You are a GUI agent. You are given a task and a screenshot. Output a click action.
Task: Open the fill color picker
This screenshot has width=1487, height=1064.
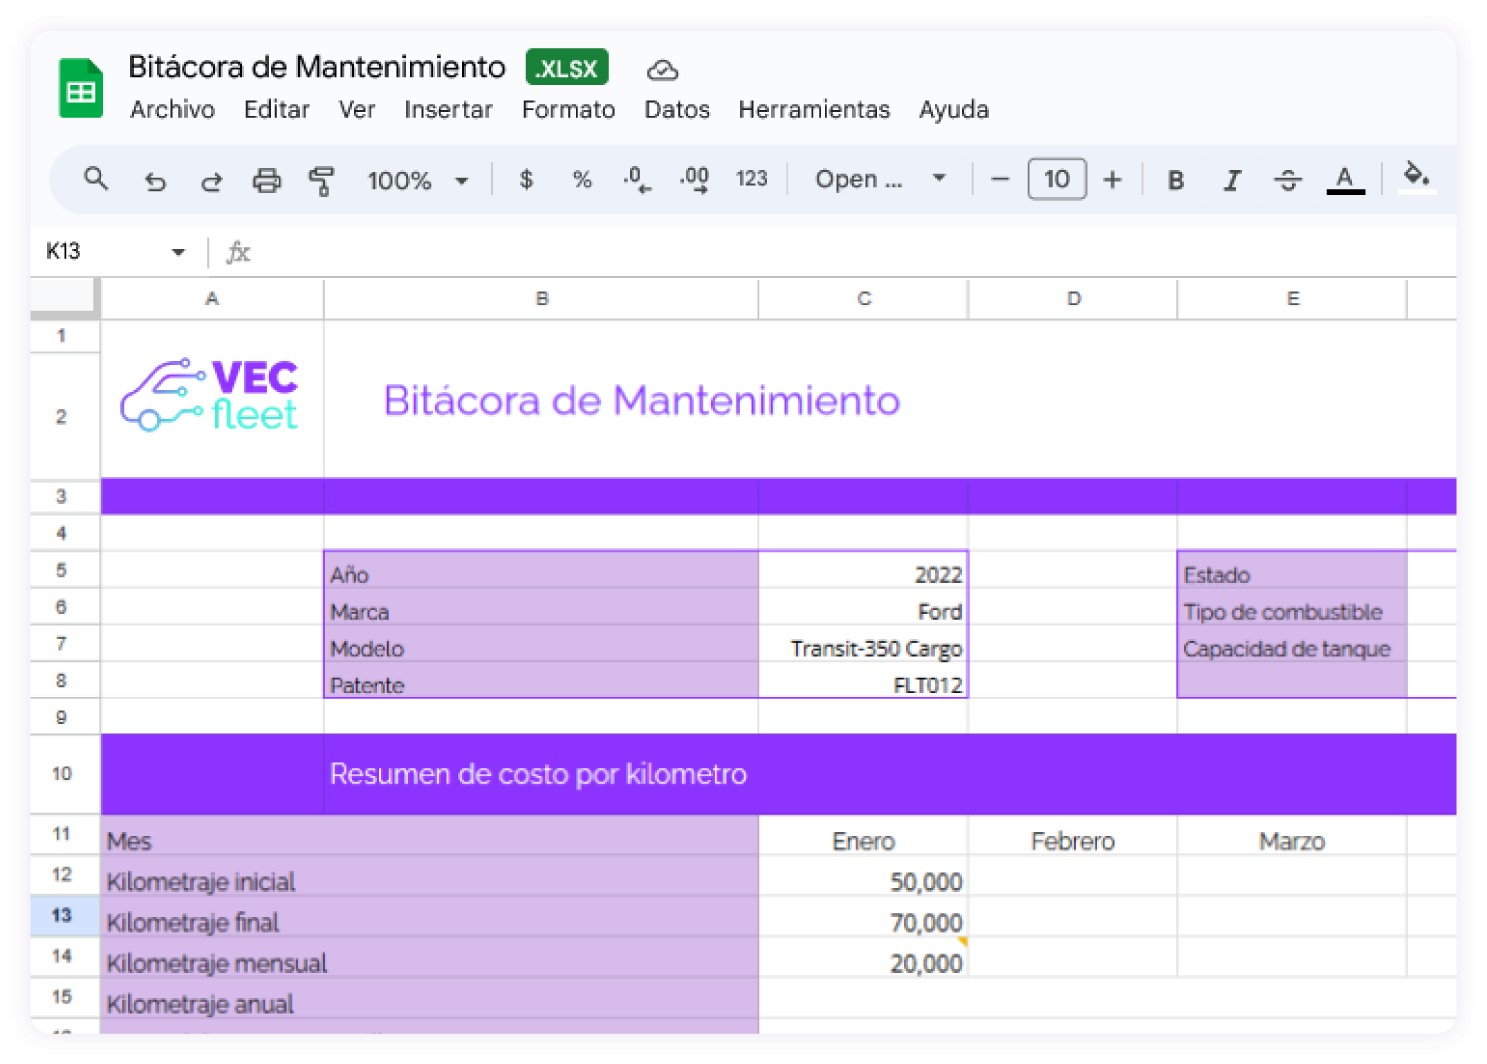(x=1416, y=177)
